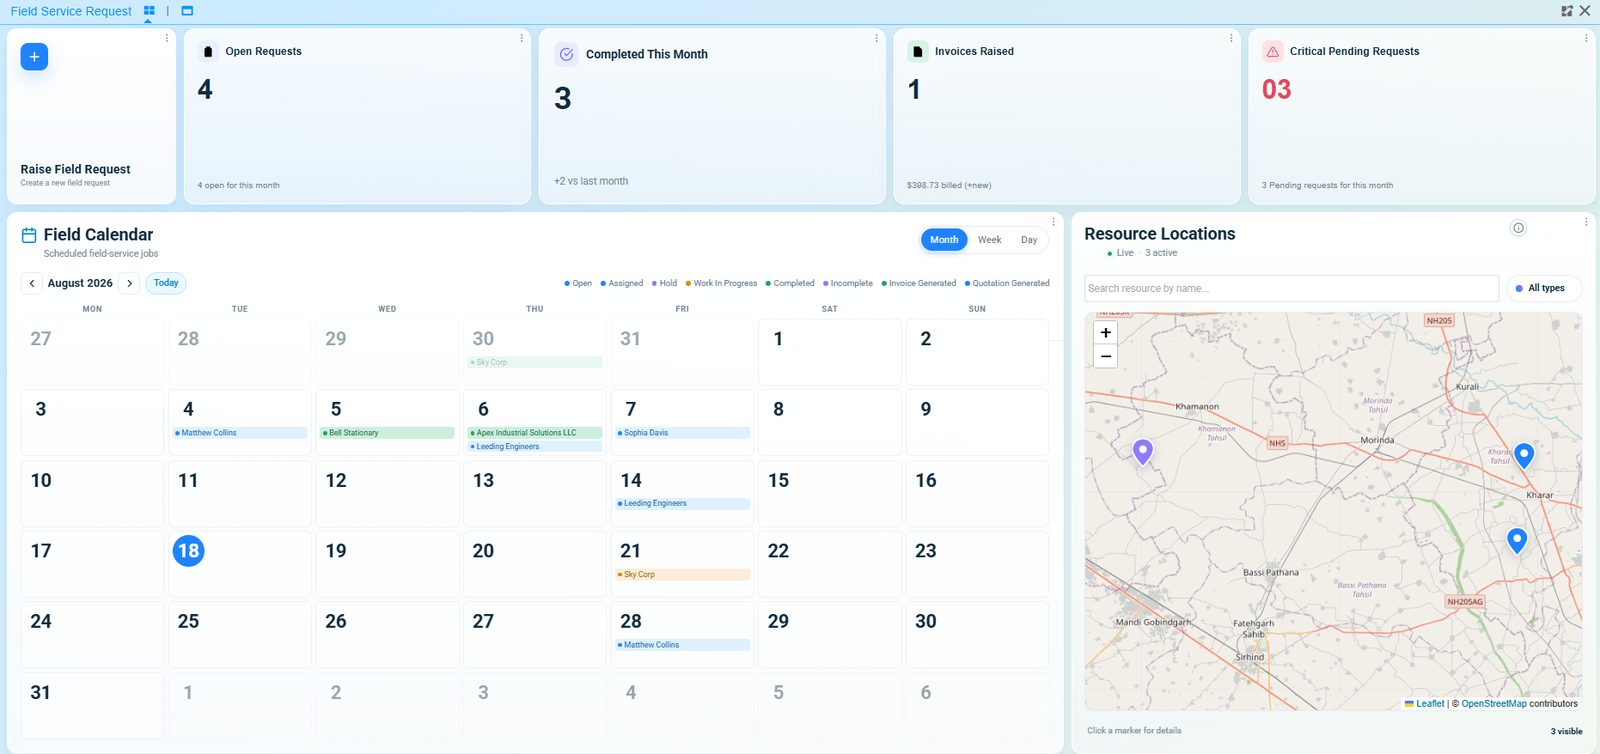Open the Field Service Request title link
Screen dimensions: 1600x754
click(71, 11)
